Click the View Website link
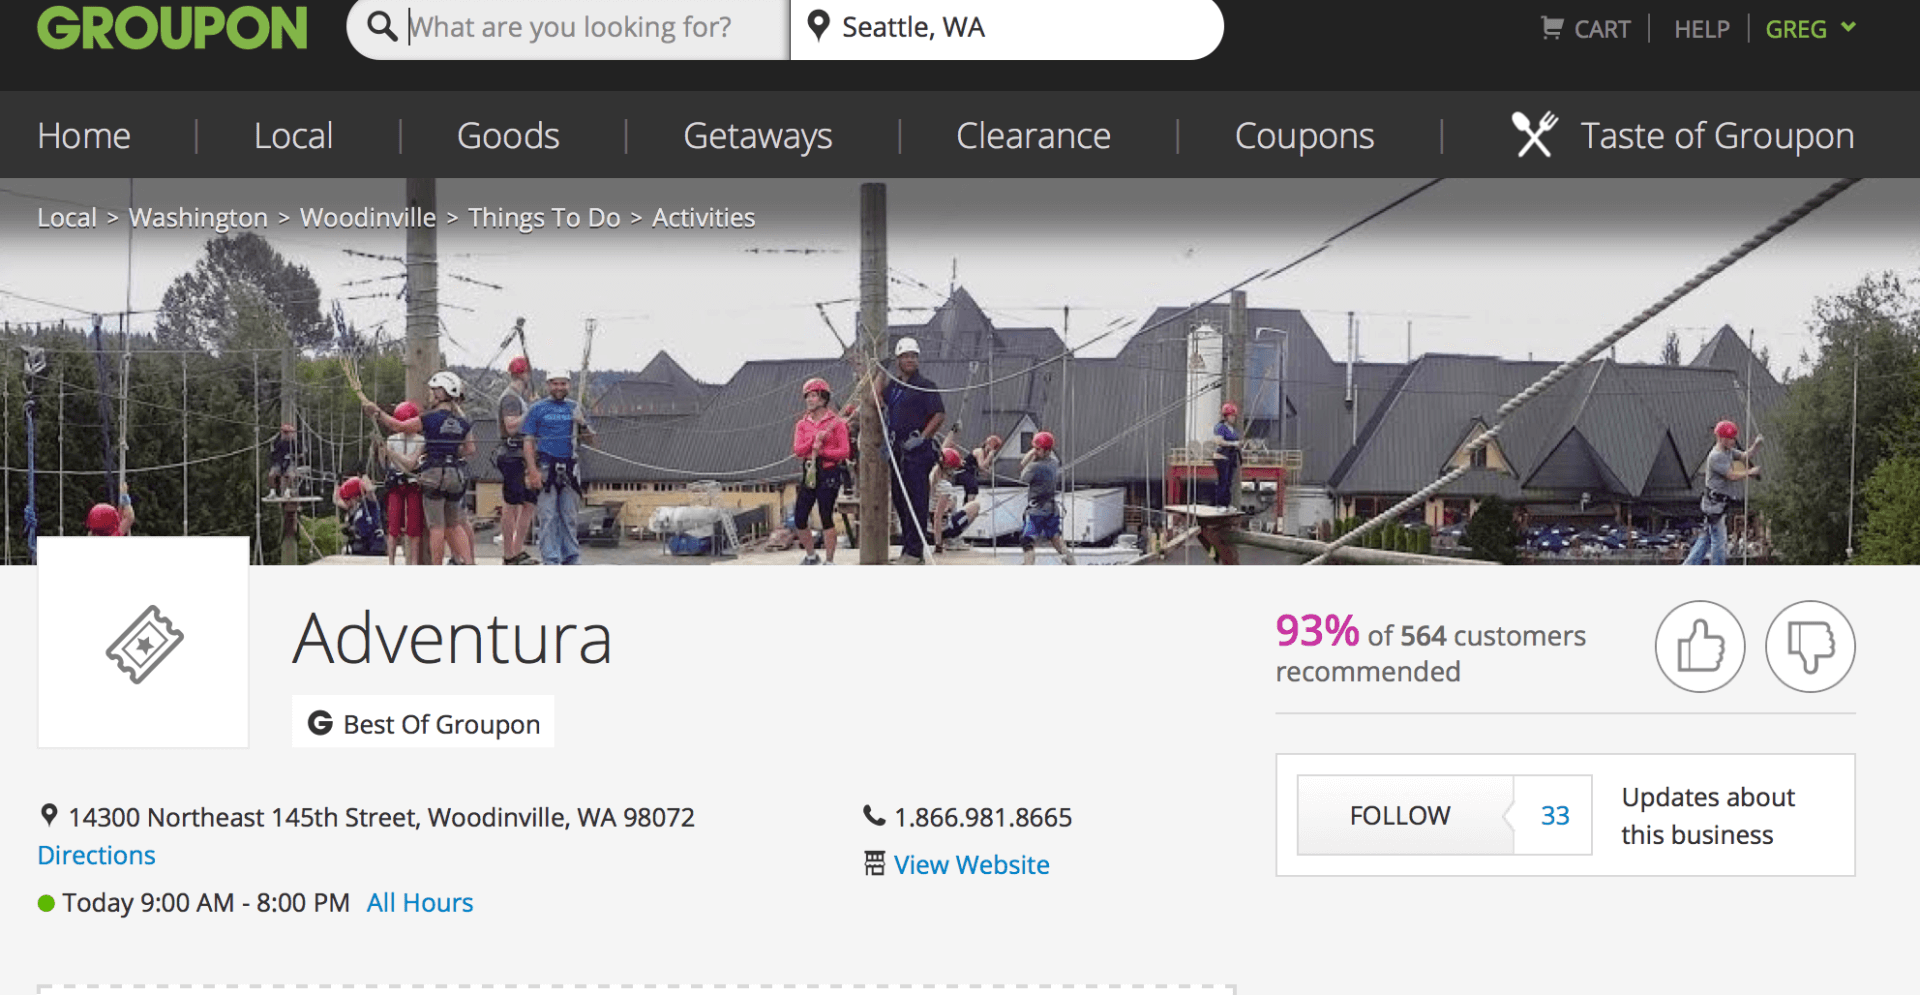Screen dimensions: 1920x995 (971, 864)
